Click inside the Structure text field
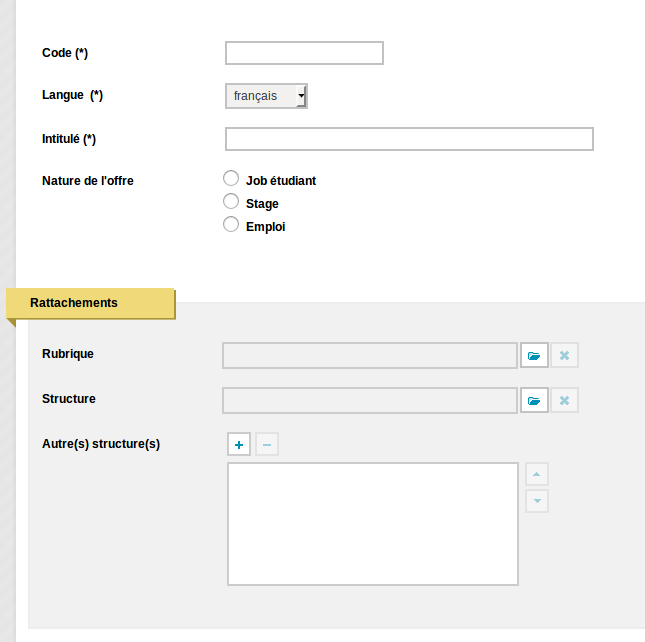This screenshot has height=642, width=645. 370,400
